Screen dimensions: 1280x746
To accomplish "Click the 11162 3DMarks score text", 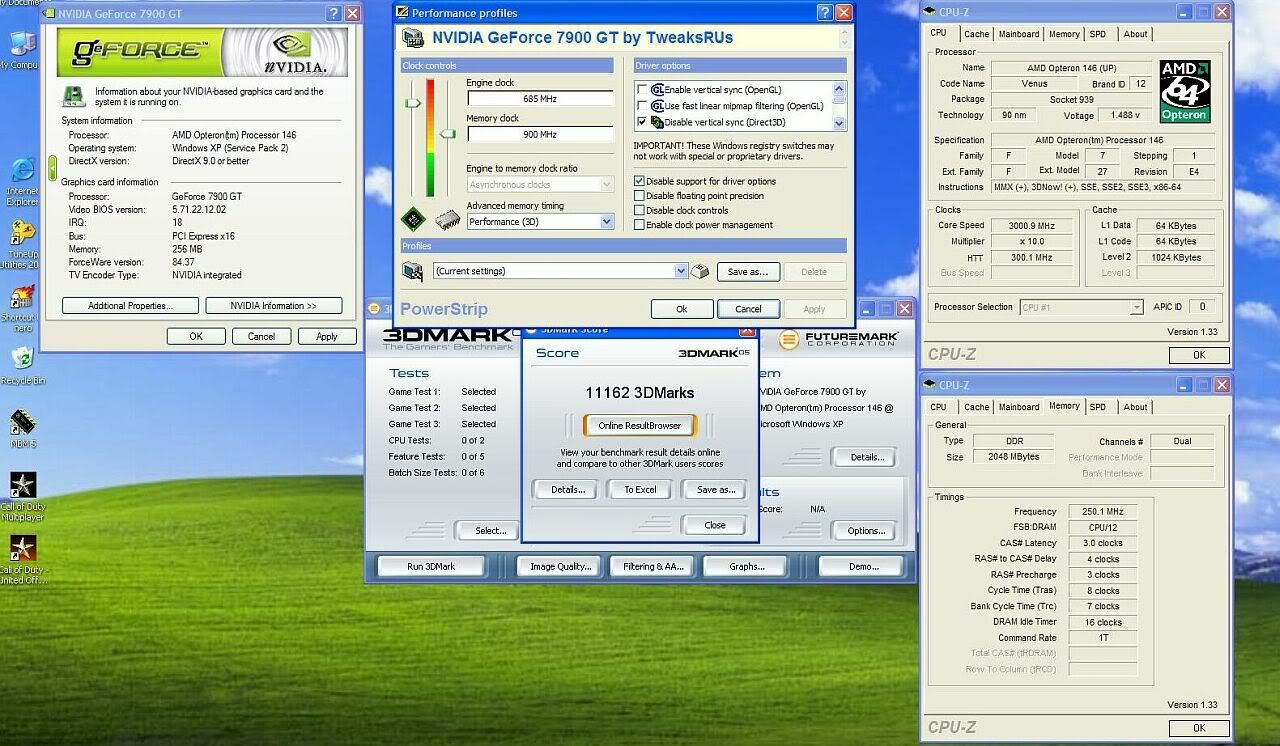I will pos(639,393).
